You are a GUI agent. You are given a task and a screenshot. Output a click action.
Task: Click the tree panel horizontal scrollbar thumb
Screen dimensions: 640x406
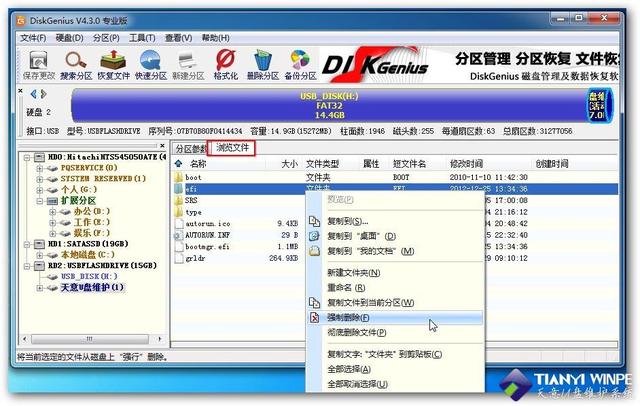point(90,339)
